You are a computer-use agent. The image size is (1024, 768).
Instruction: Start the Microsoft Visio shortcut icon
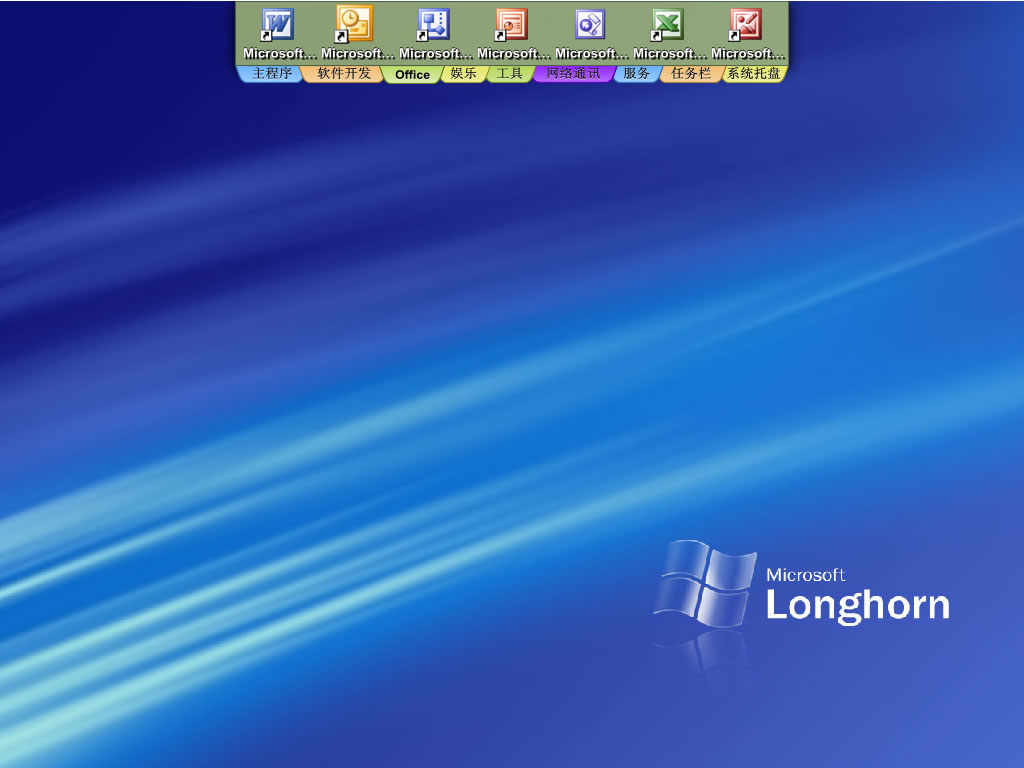pyautogui.click(x=432, y=25)
